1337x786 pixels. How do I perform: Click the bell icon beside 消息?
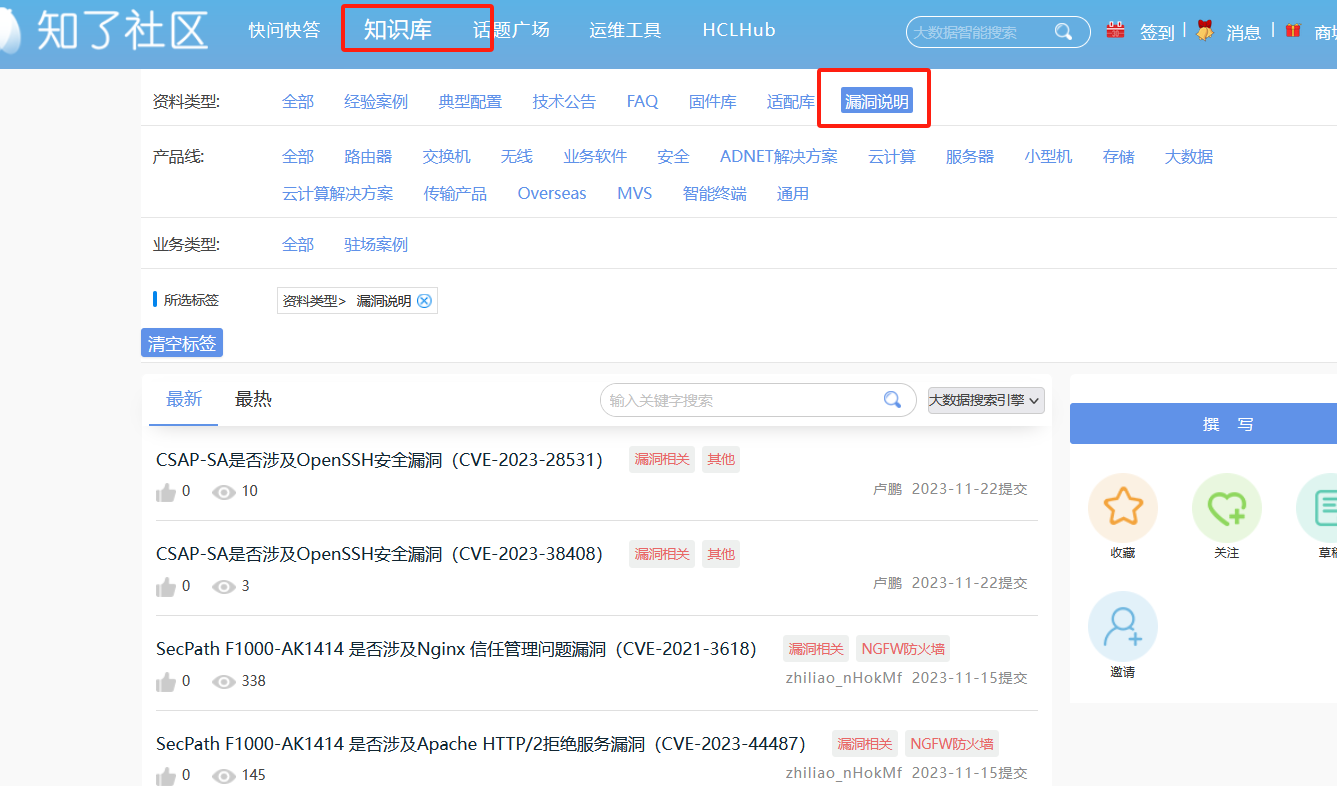(1205, 30)
